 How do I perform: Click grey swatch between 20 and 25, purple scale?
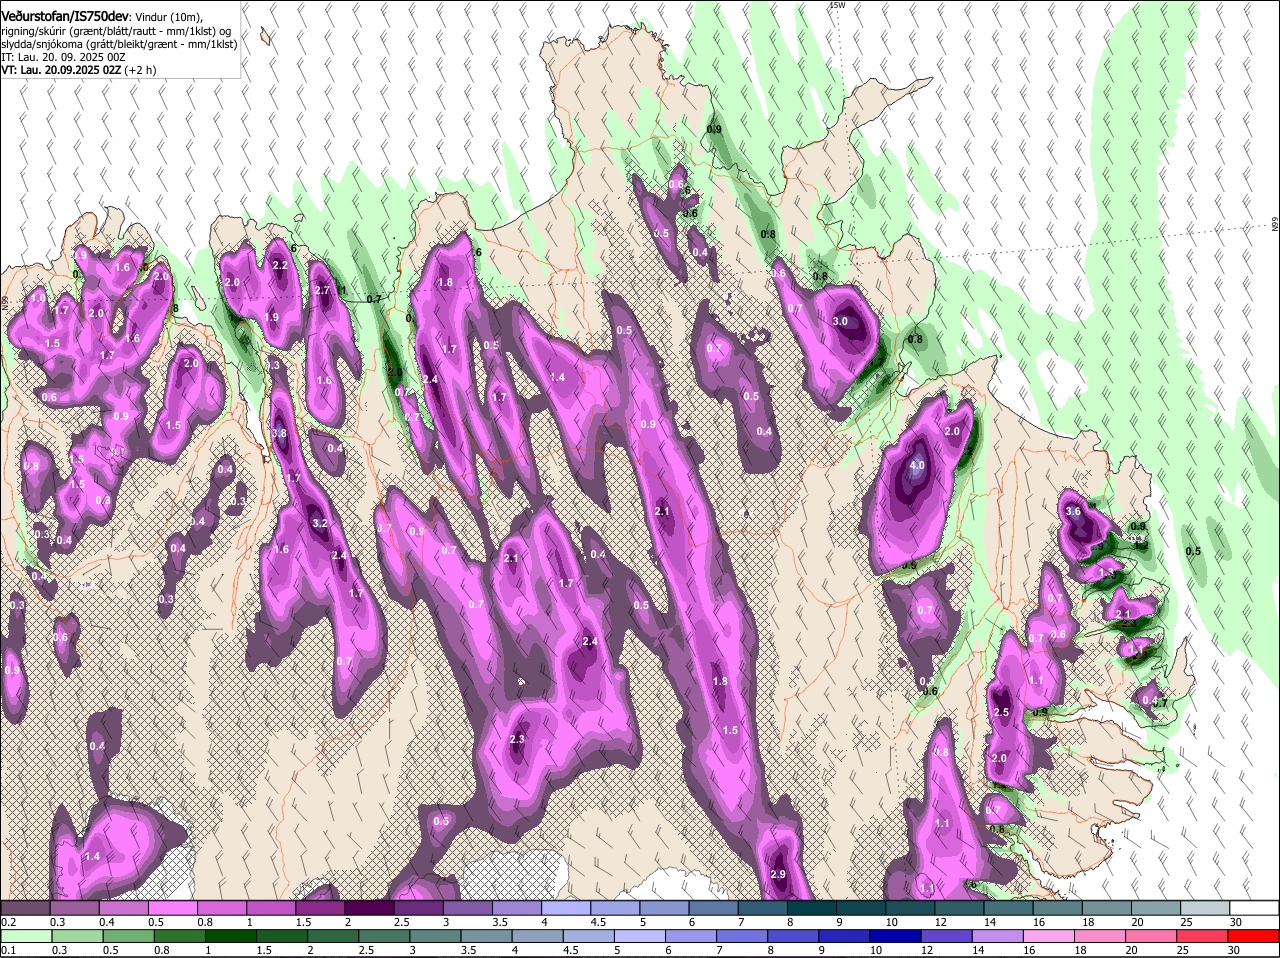coord(1157,907)
